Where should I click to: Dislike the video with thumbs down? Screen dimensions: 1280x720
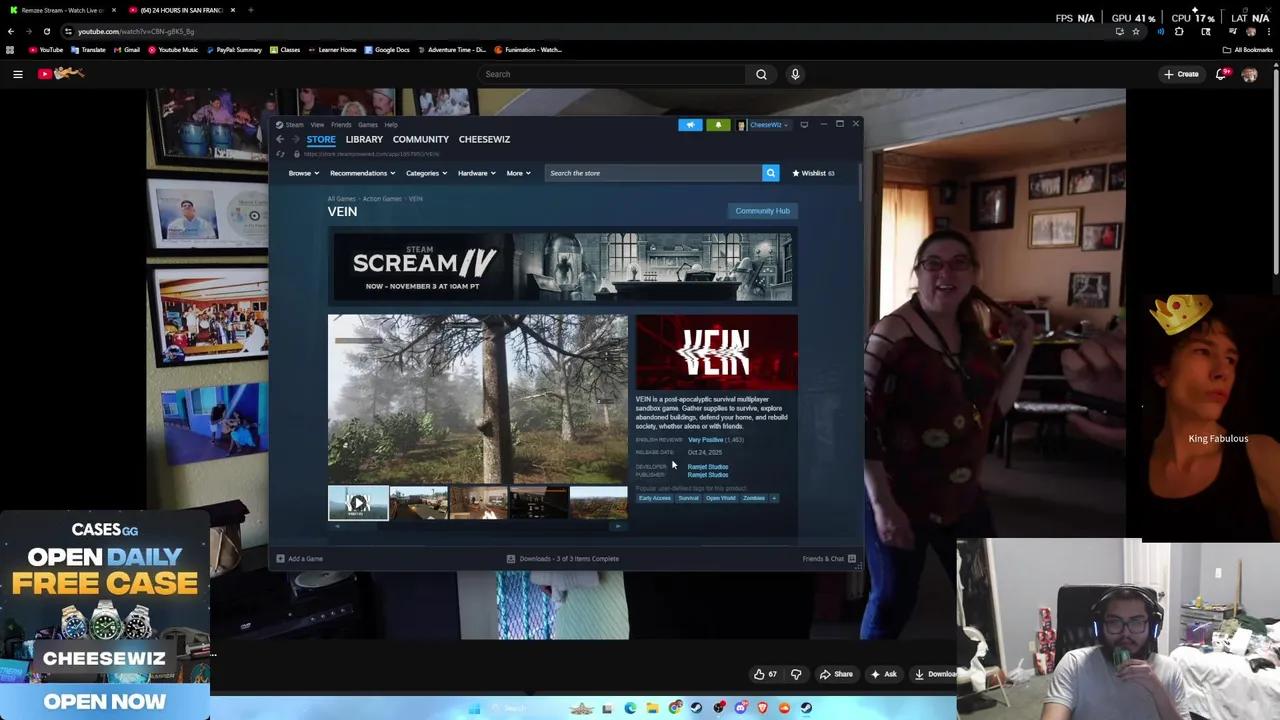[x=796, y=674]
